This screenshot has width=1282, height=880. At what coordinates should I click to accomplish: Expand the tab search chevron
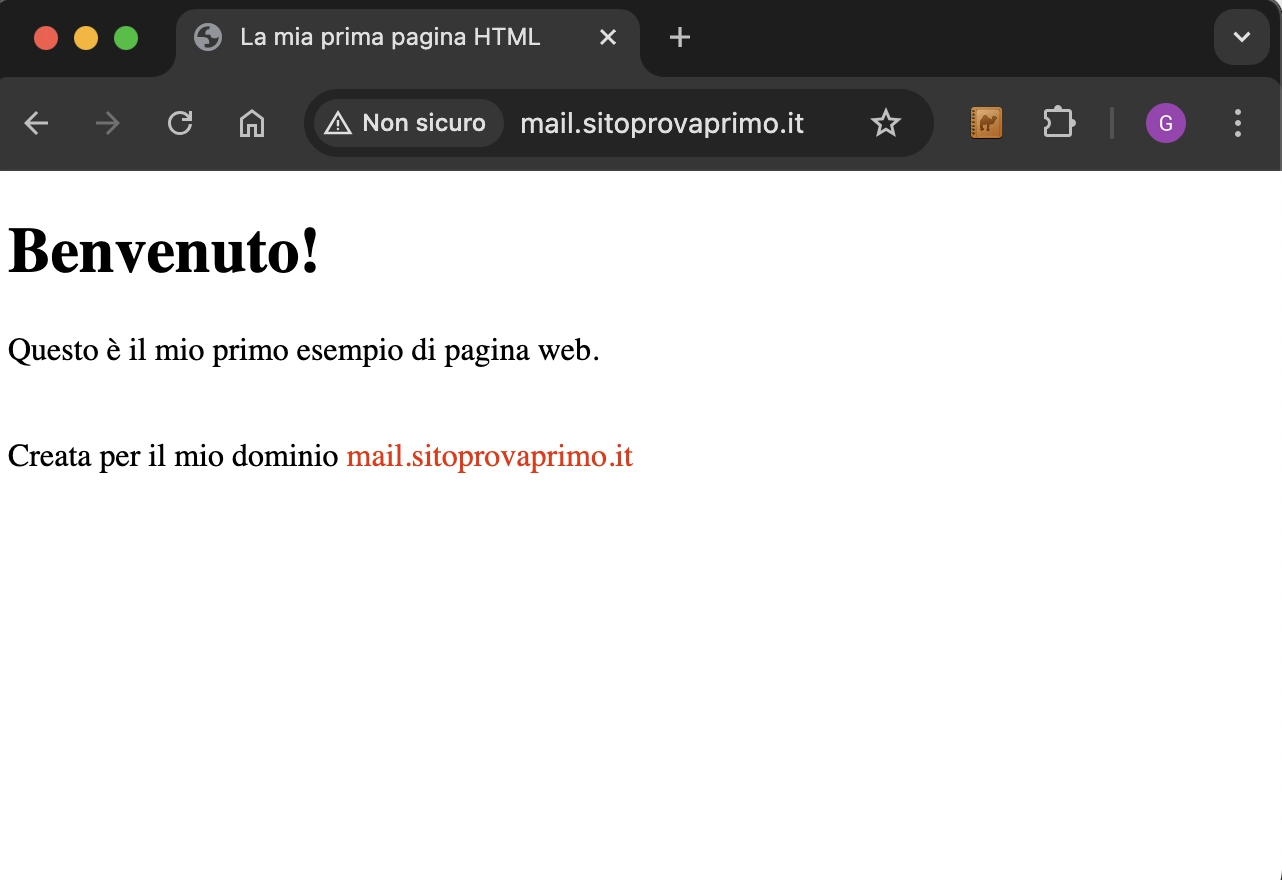[1241, 38]
